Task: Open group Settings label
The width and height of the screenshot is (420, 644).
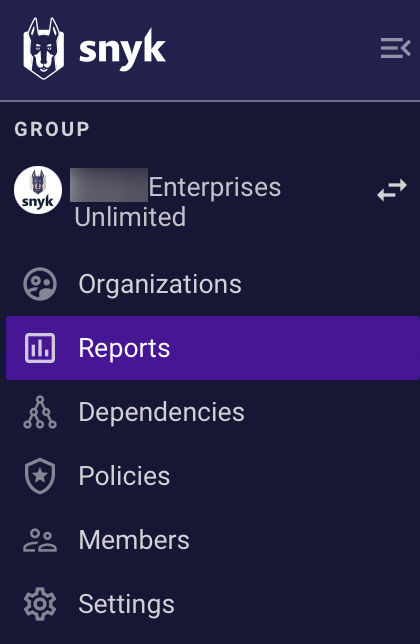Action: pyautogui.click(x=126, y=604)
